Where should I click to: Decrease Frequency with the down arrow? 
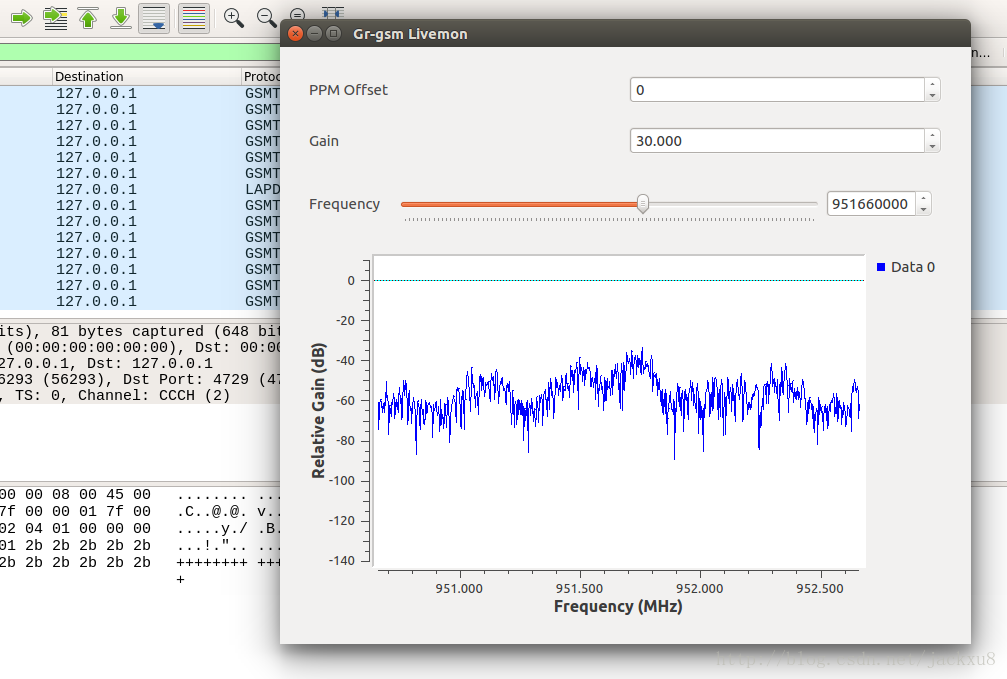924,209
